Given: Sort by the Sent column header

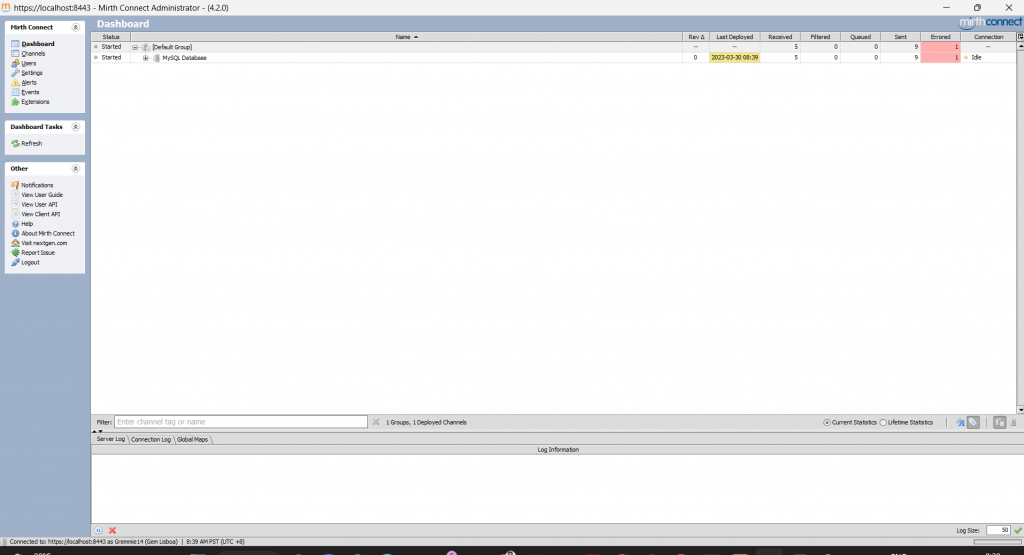Looking at the screenshot, I should click(901, 37).
